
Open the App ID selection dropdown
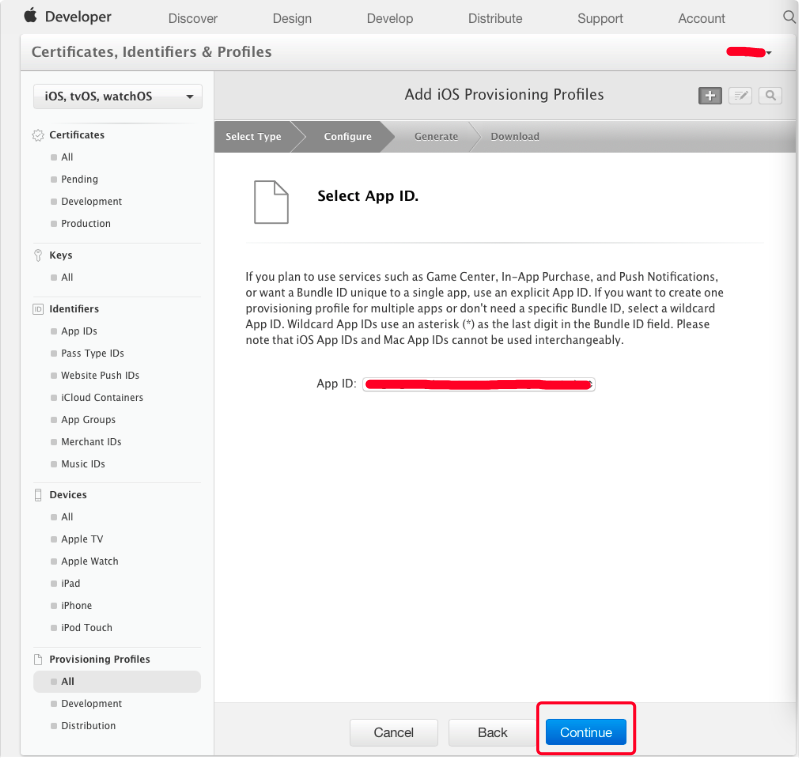[478, 384]
